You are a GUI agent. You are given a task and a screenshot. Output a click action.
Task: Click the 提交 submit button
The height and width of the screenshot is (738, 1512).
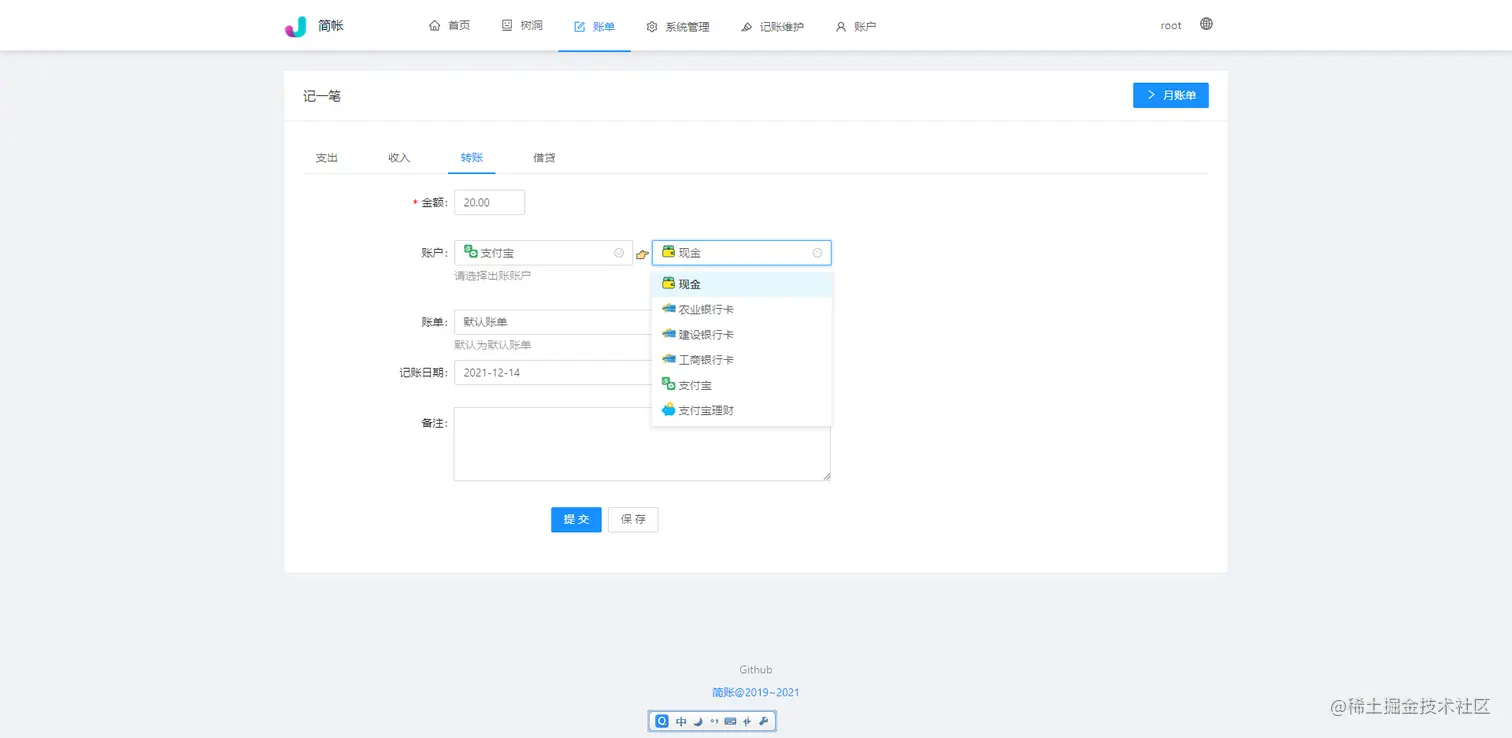click(576, 519)
